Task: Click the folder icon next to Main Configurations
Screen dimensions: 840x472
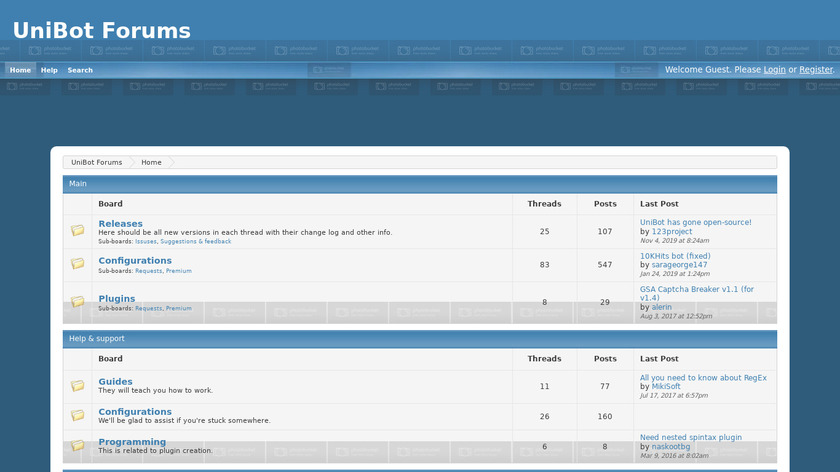Action: tap(78, 263)
